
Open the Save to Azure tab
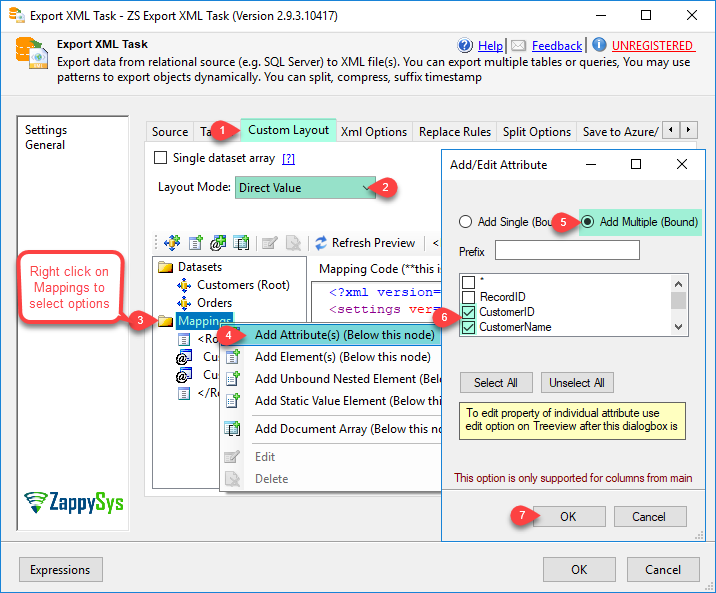619,132
